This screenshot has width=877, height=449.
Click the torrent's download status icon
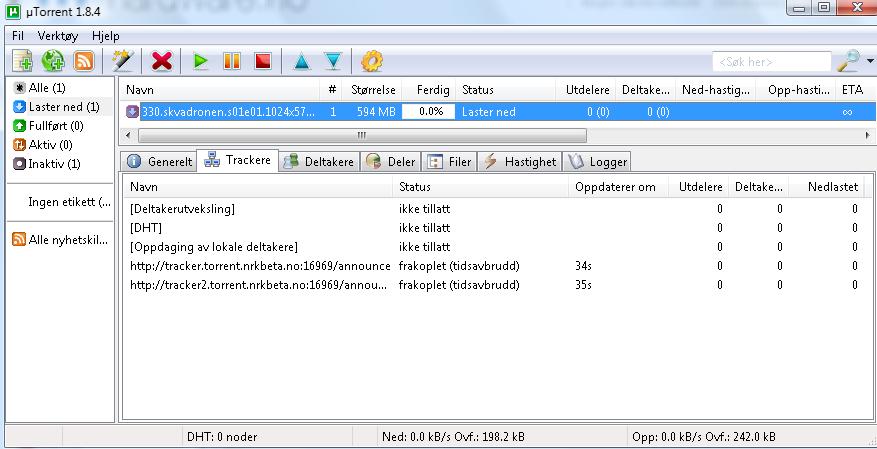(132, 112)
